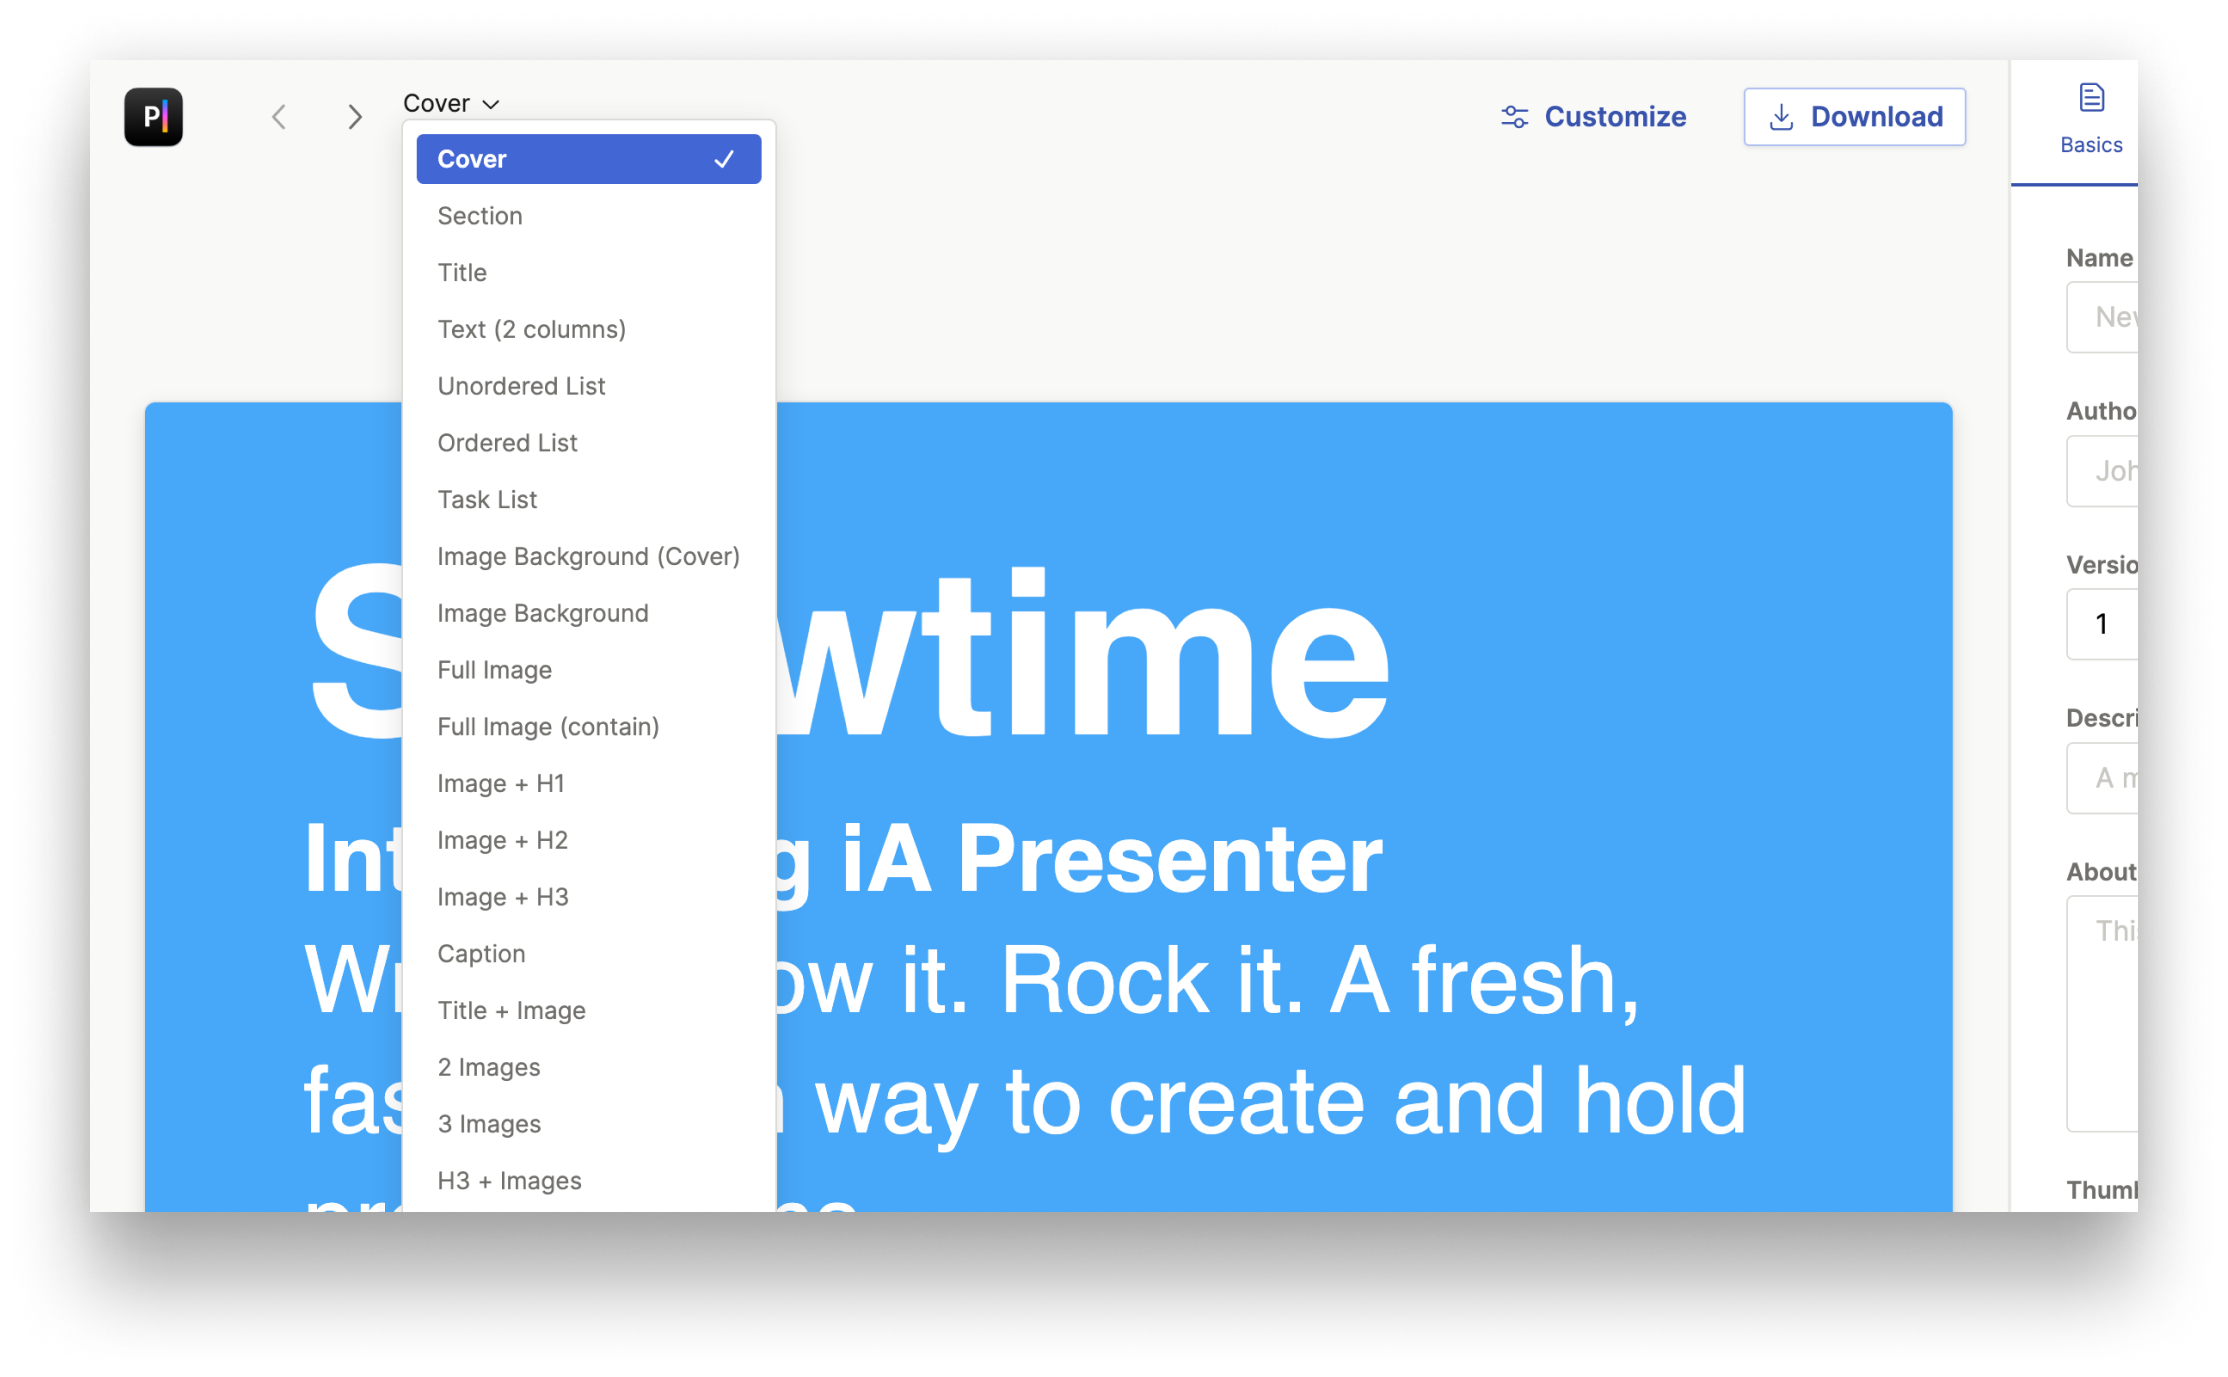Go to the previous slide with the left arrow
2228x1377 pixels.
279,117
